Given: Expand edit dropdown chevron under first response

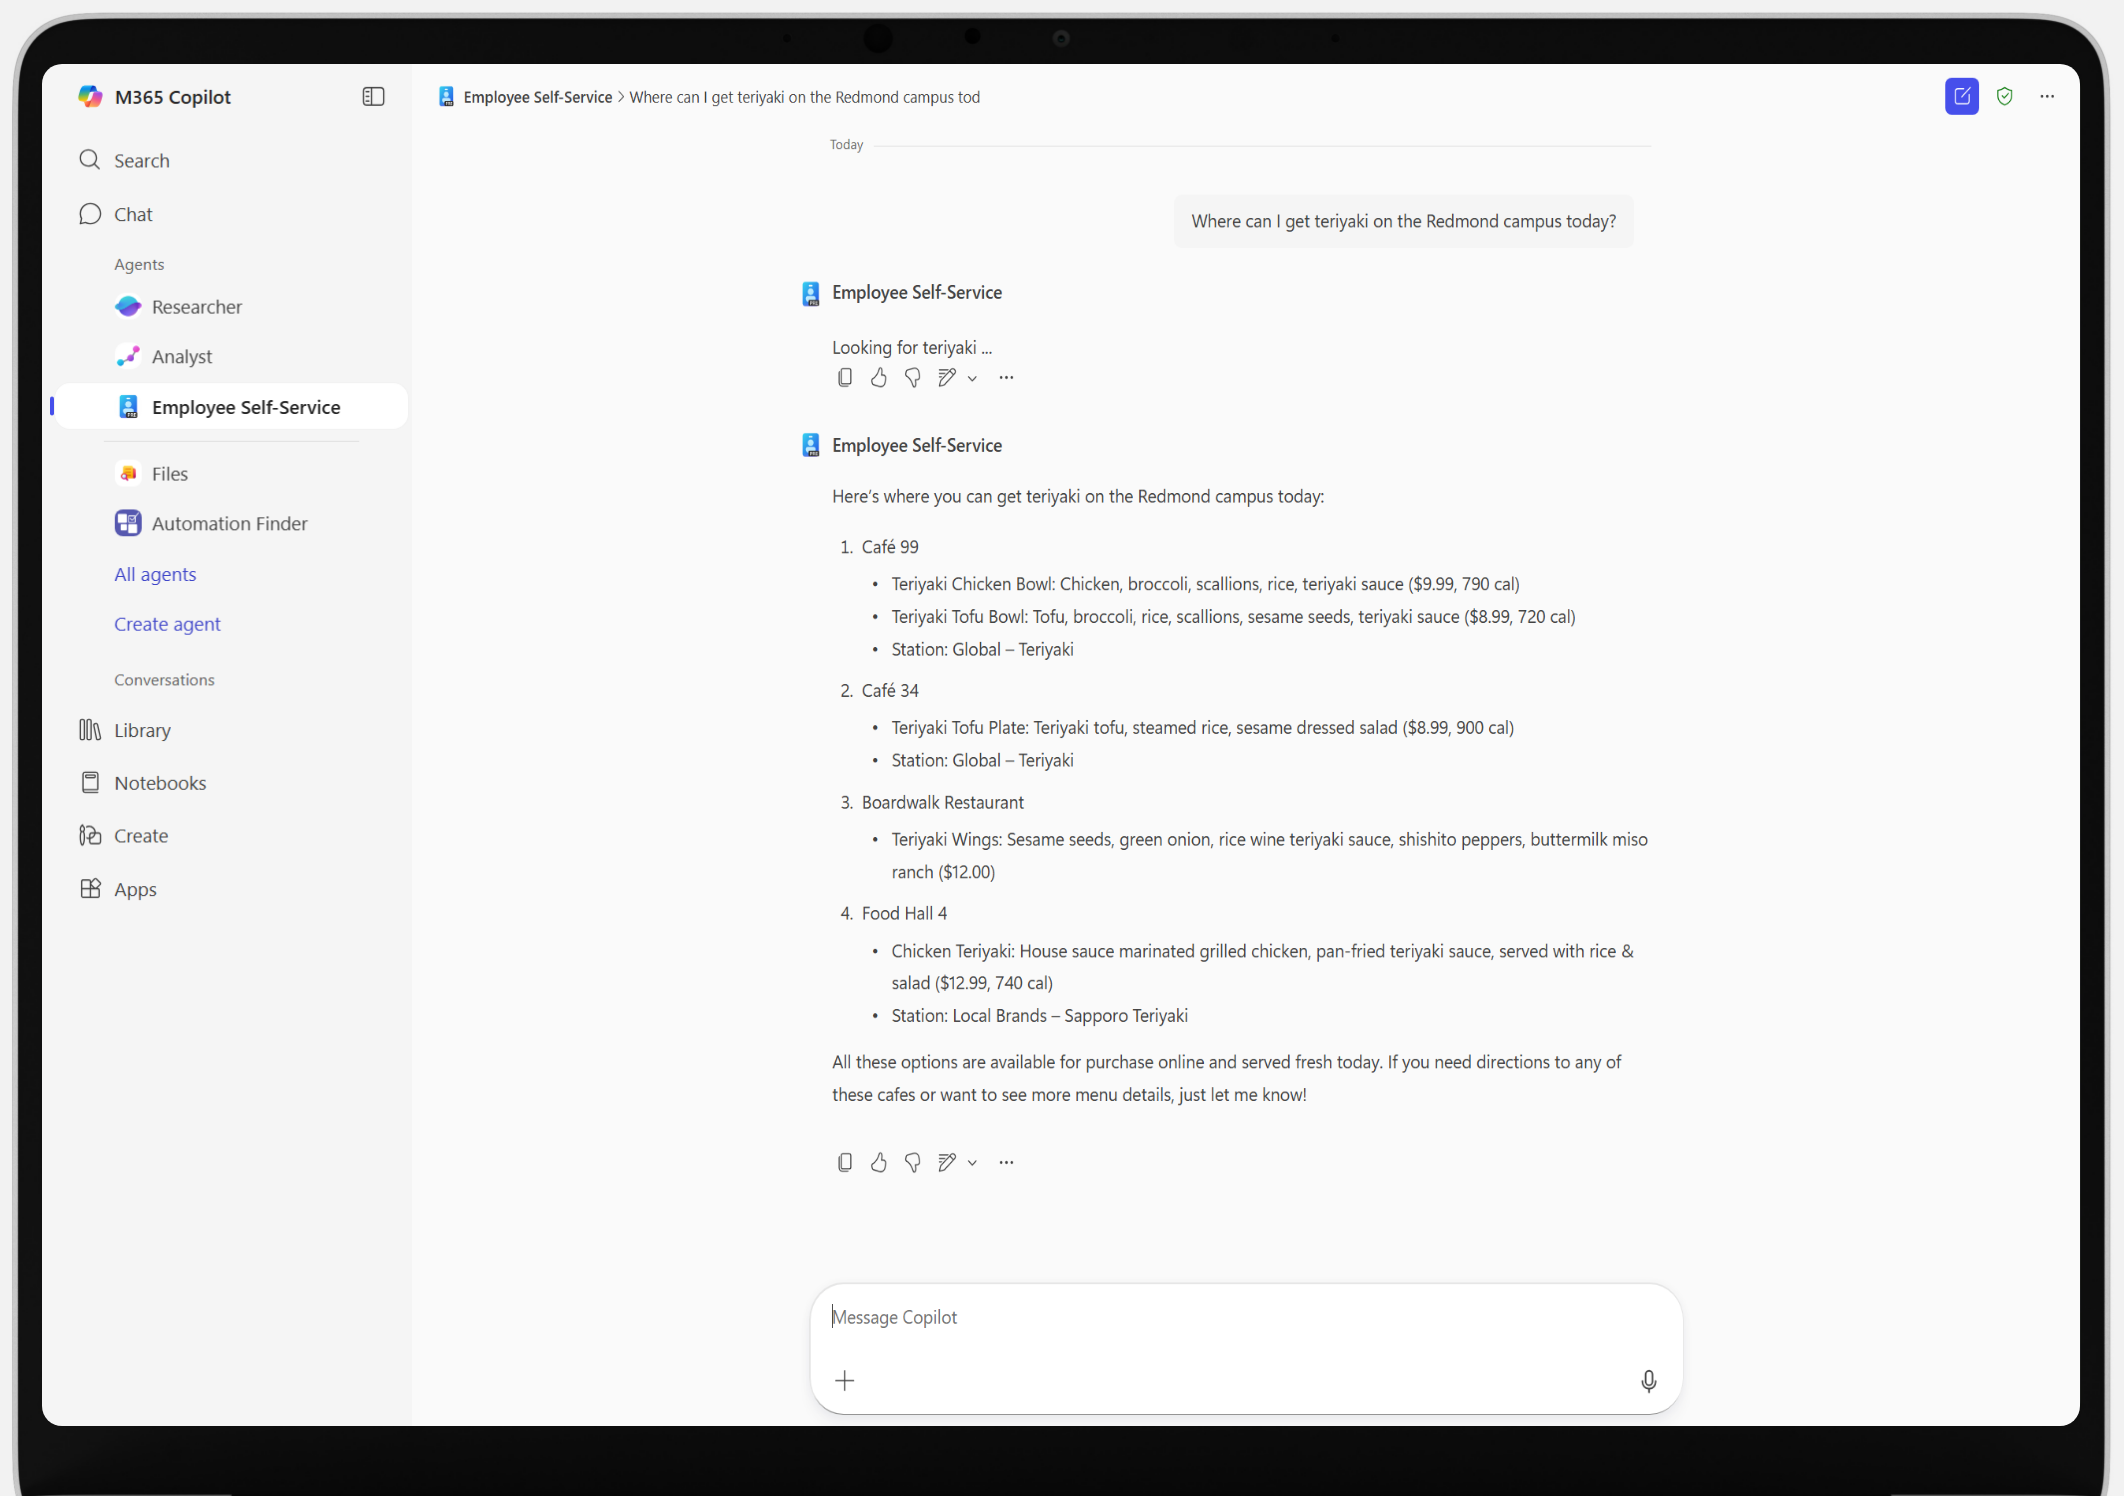Looking at the screenshot, I should click(972, 378).
